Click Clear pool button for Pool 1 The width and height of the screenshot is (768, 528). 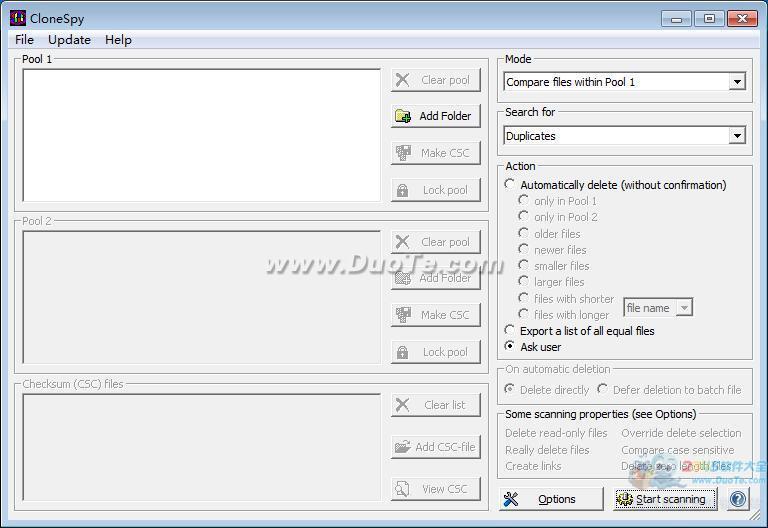[435, 80]
